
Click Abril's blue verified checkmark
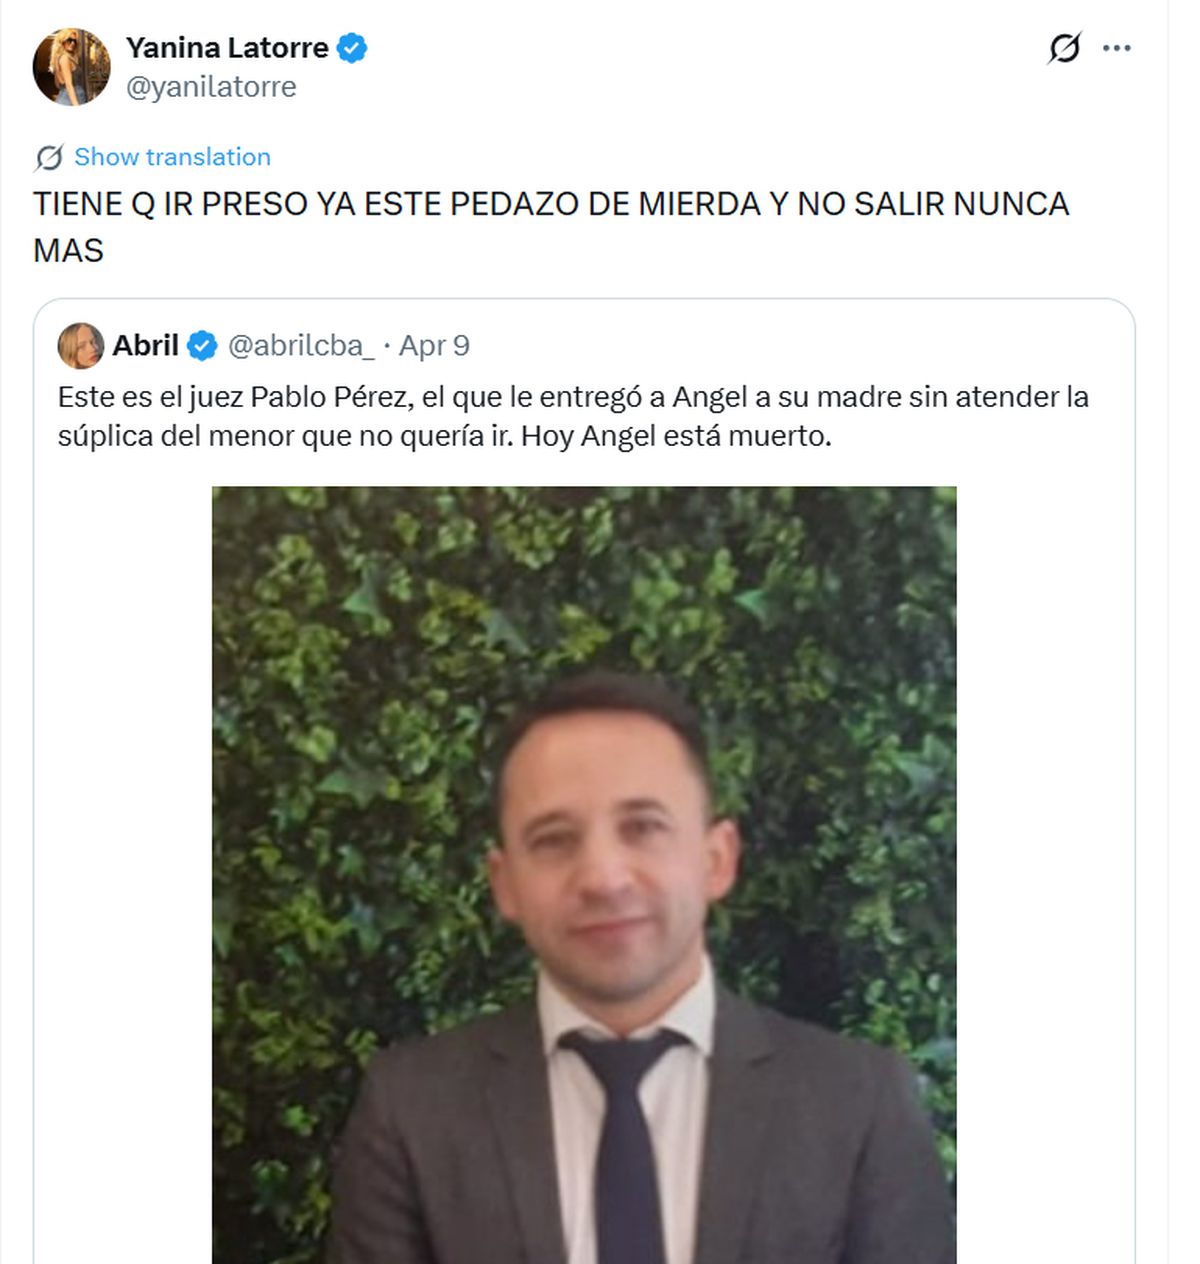click(x=202, y=346)
